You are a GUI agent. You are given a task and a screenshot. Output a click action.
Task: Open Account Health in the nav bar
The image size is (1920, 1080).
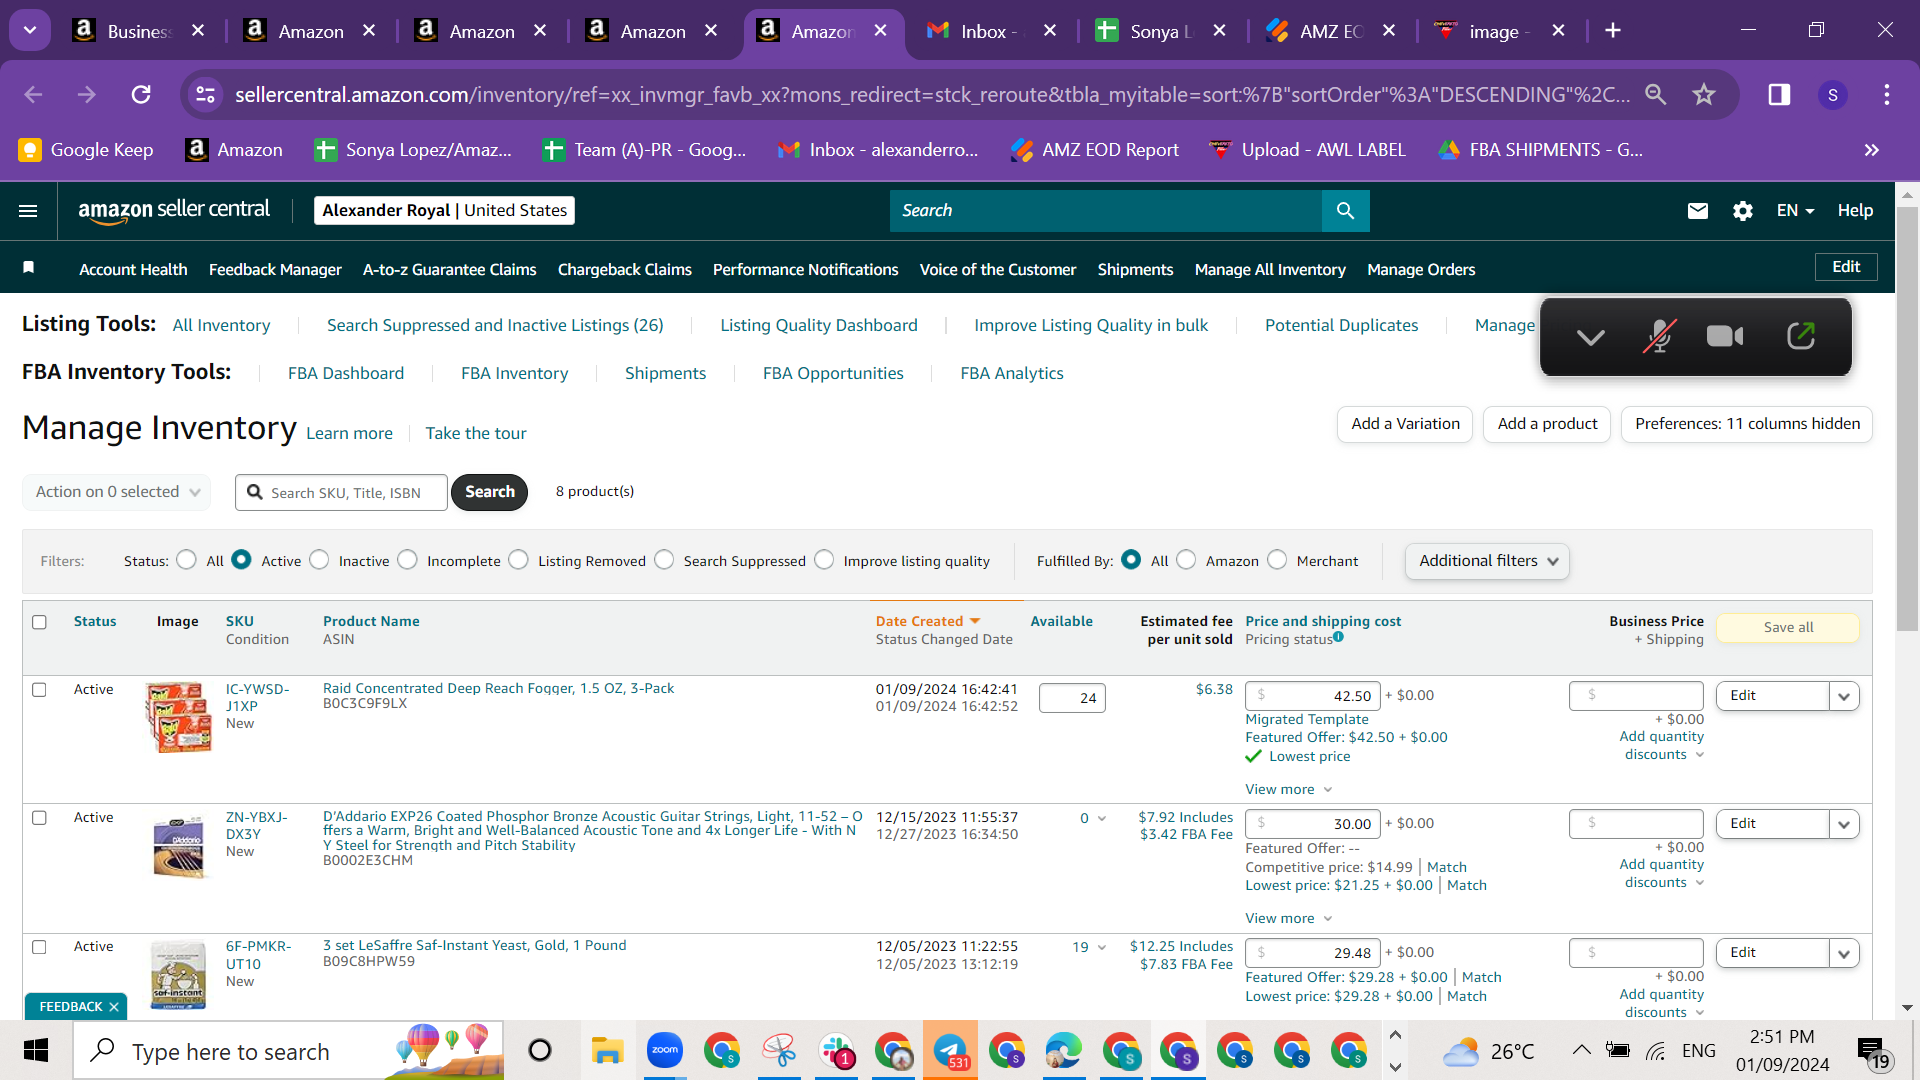click(x=133, y=270)
